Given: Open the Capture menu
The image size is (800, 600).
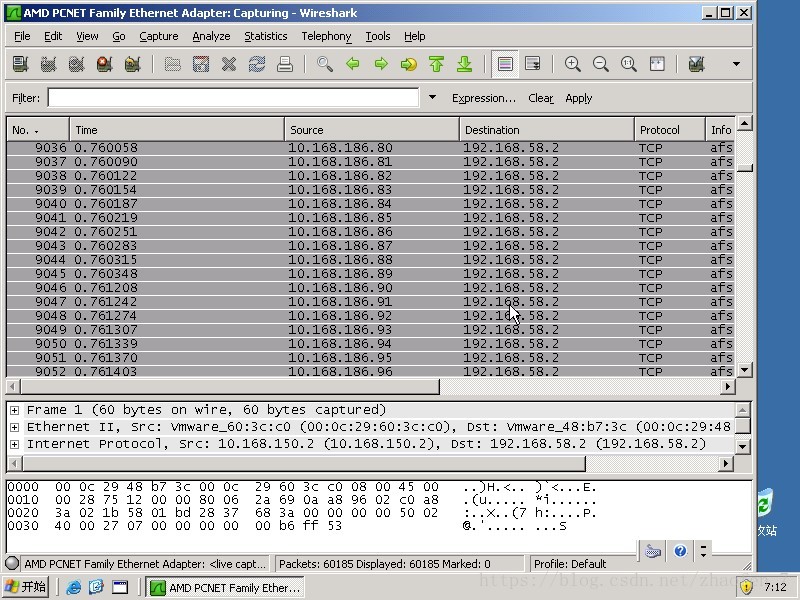Looking at the screenshot, I should (159, 36).
